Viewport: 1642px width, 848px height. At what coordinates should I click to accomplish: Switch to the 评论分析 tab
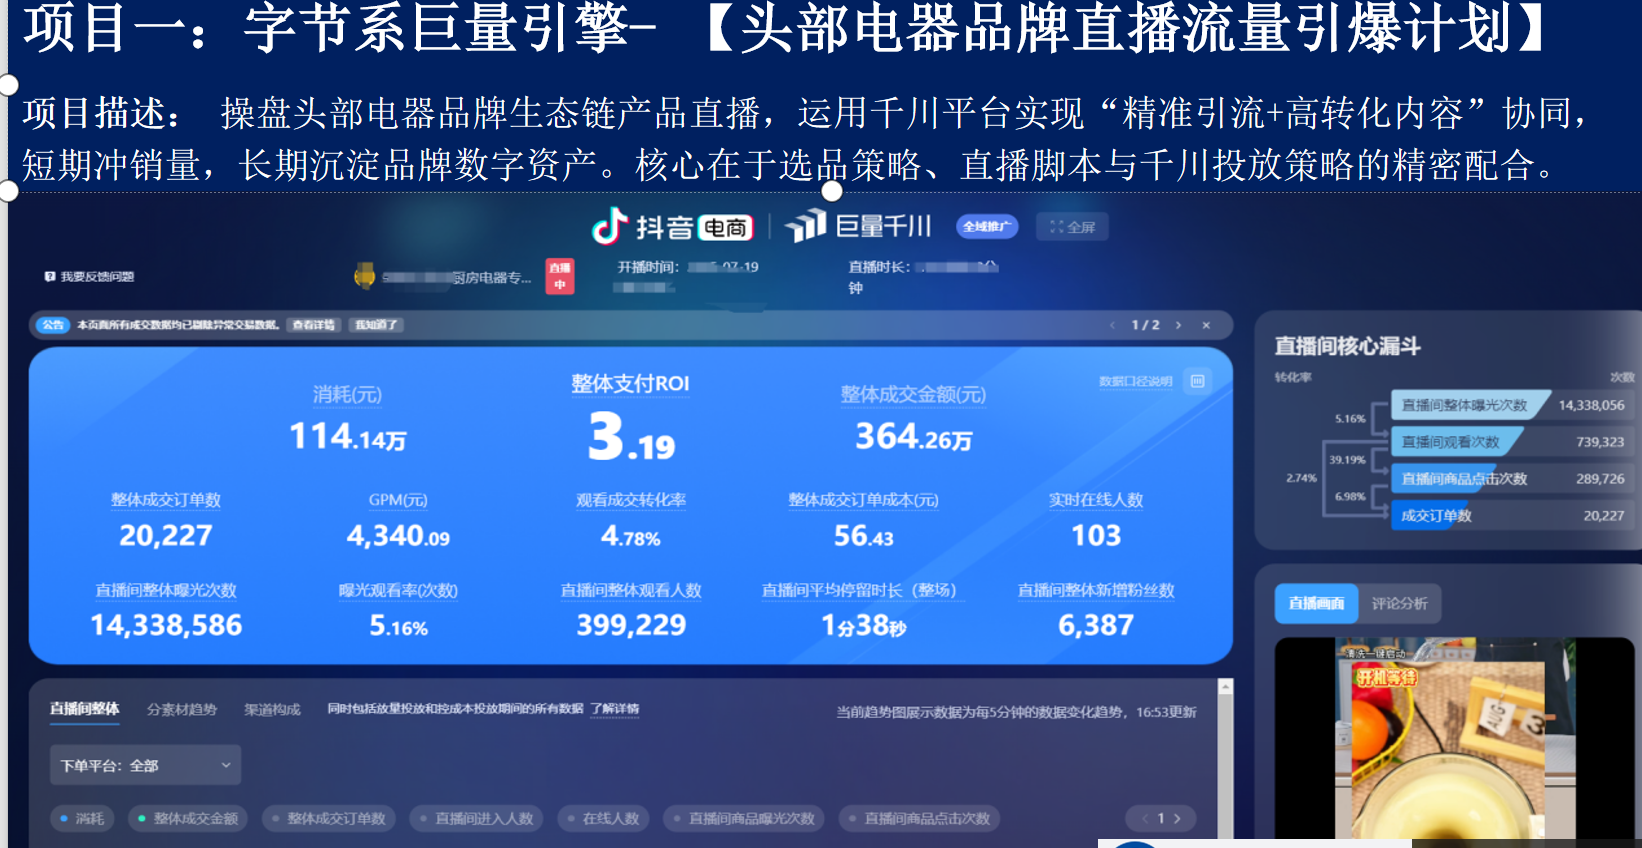1399,603
